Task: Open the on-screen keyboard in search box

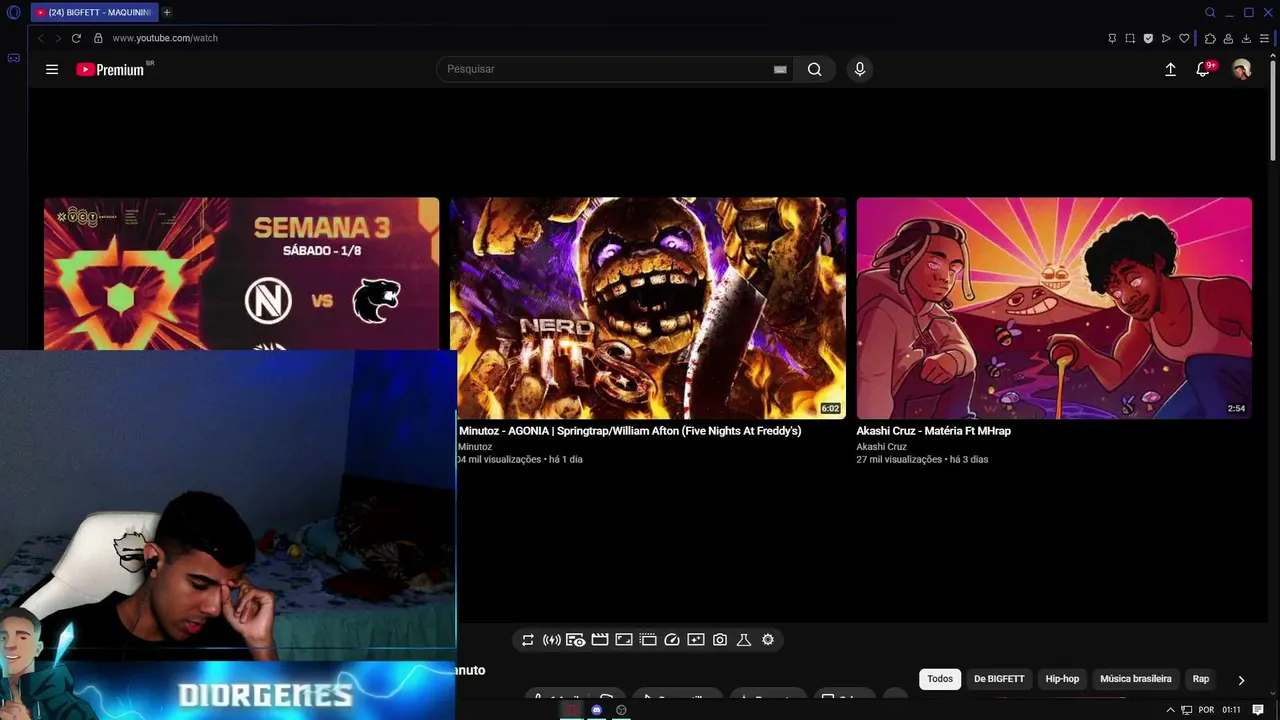Action: click(x=780, y=69)
